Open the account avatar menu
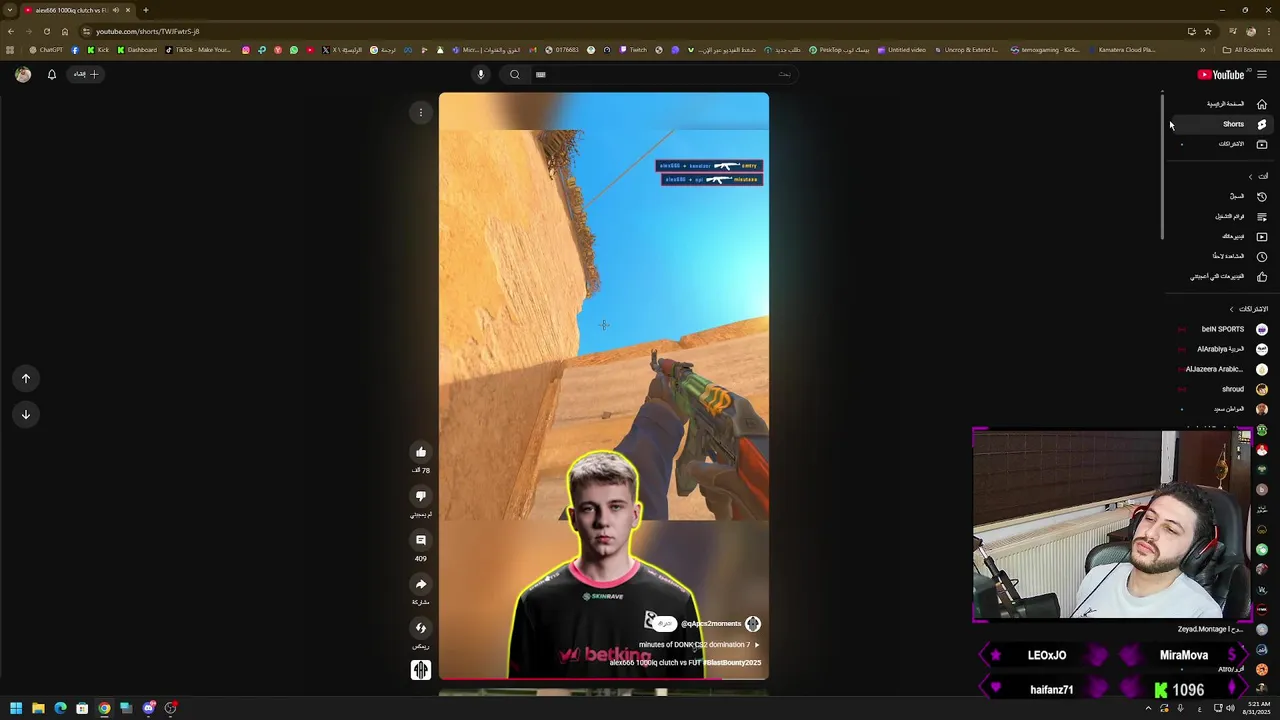 [23, 74]
